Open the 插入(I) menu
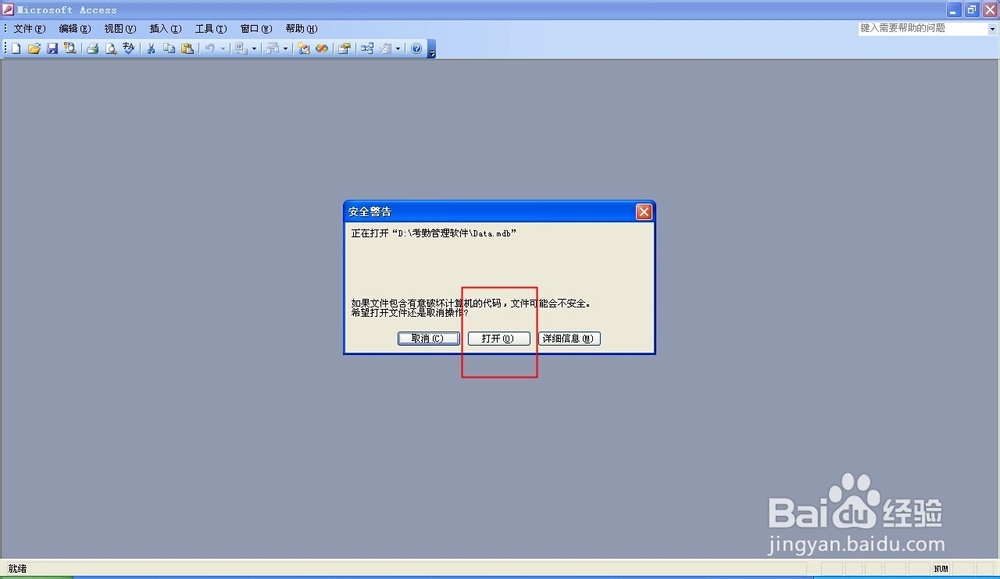Screen dimensions: 1000x579 pos(165,29)
